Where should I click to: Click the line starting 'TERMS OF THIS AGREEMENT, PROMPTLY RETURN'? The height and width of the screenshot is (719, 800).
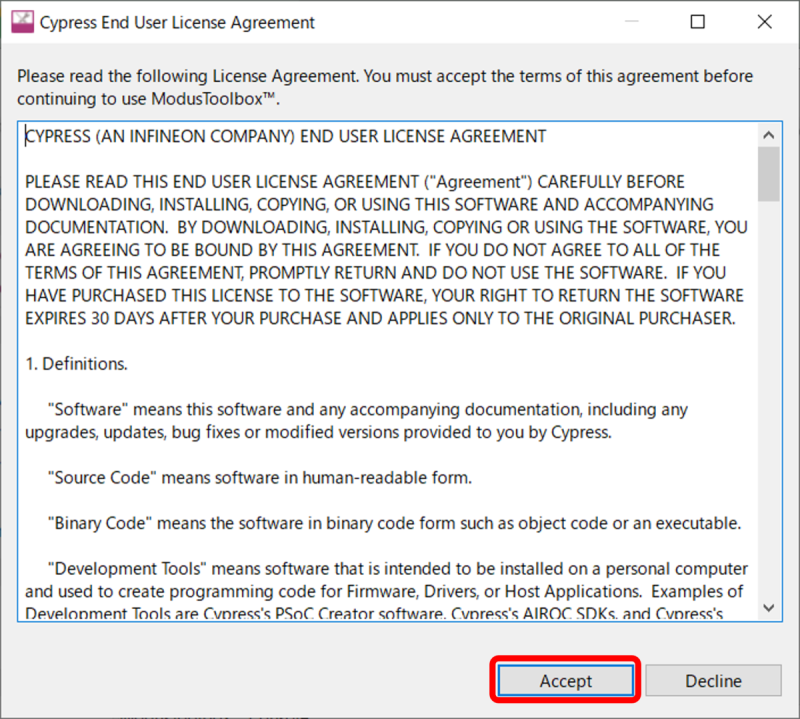tap(376, 273)
